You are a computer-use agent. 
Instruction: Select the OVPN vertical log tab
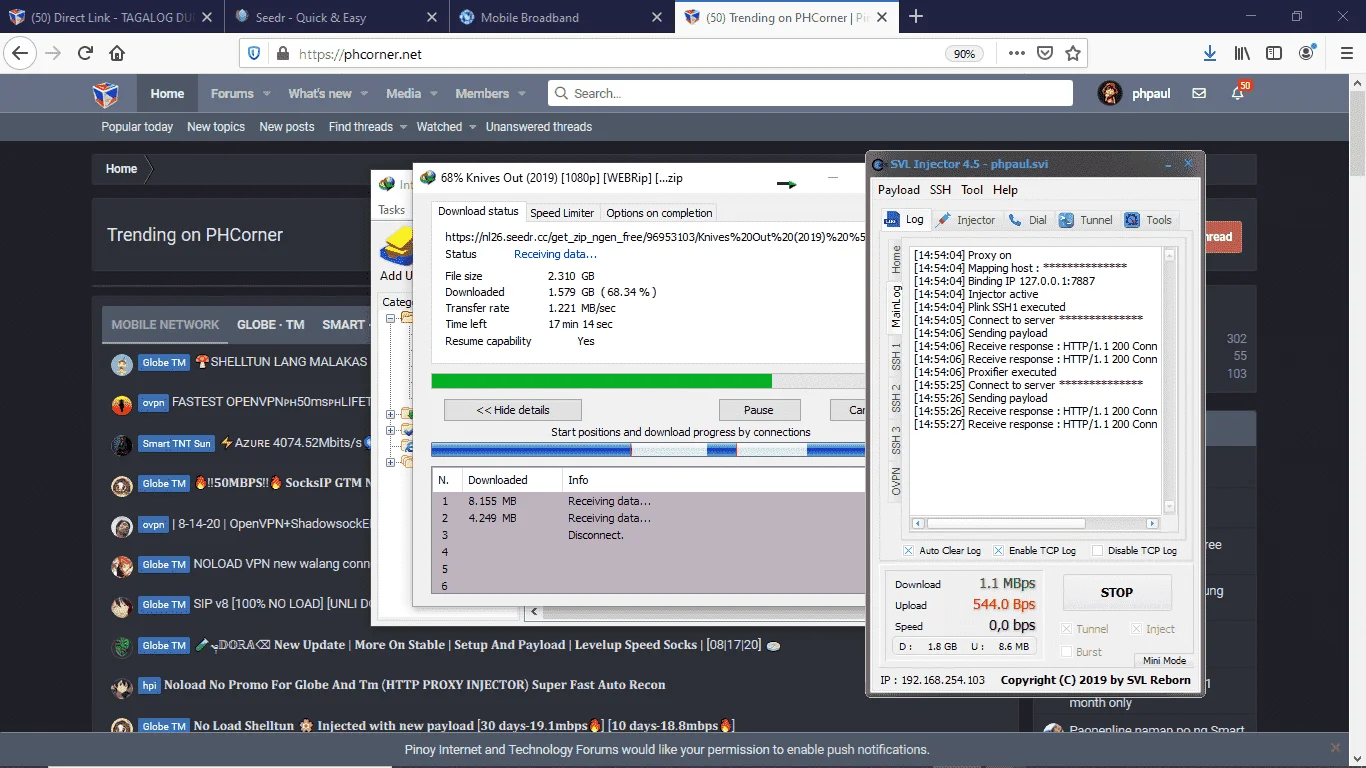pos(896,481)
